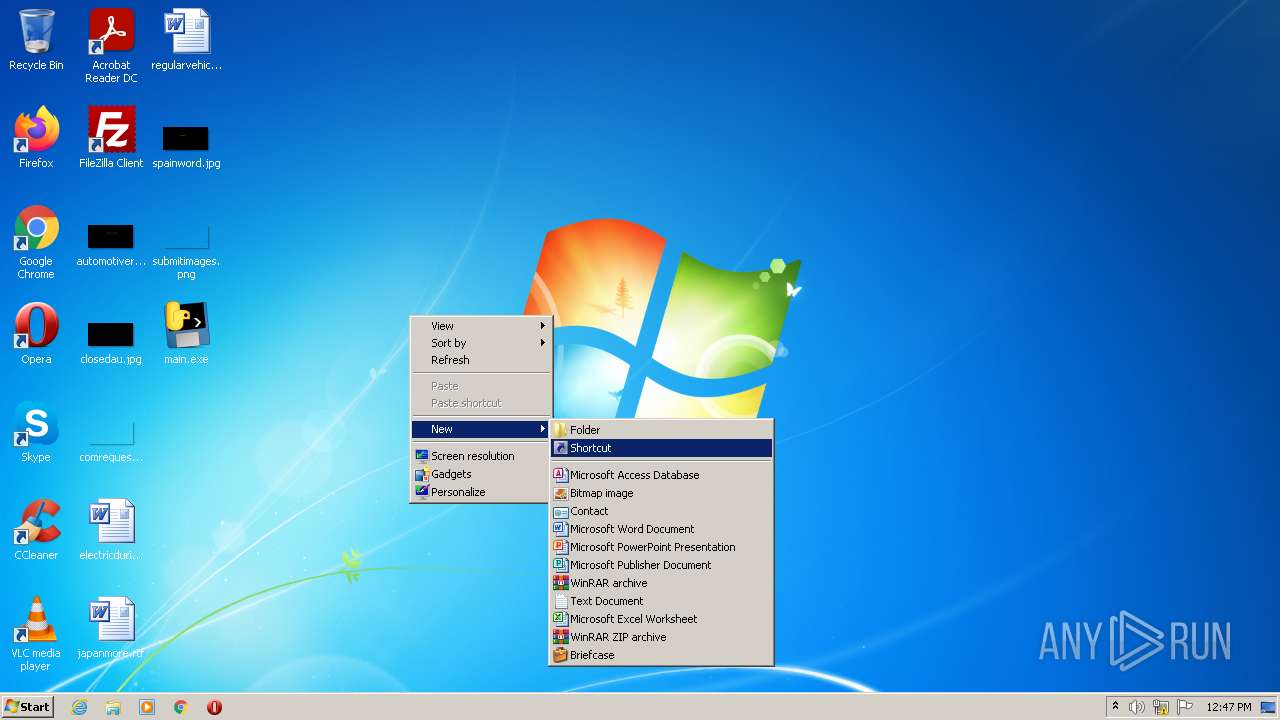This screenshot has width=1280, height=720.
Task: Select the Skype desktop shortcut
Action: tap(36, 432)
